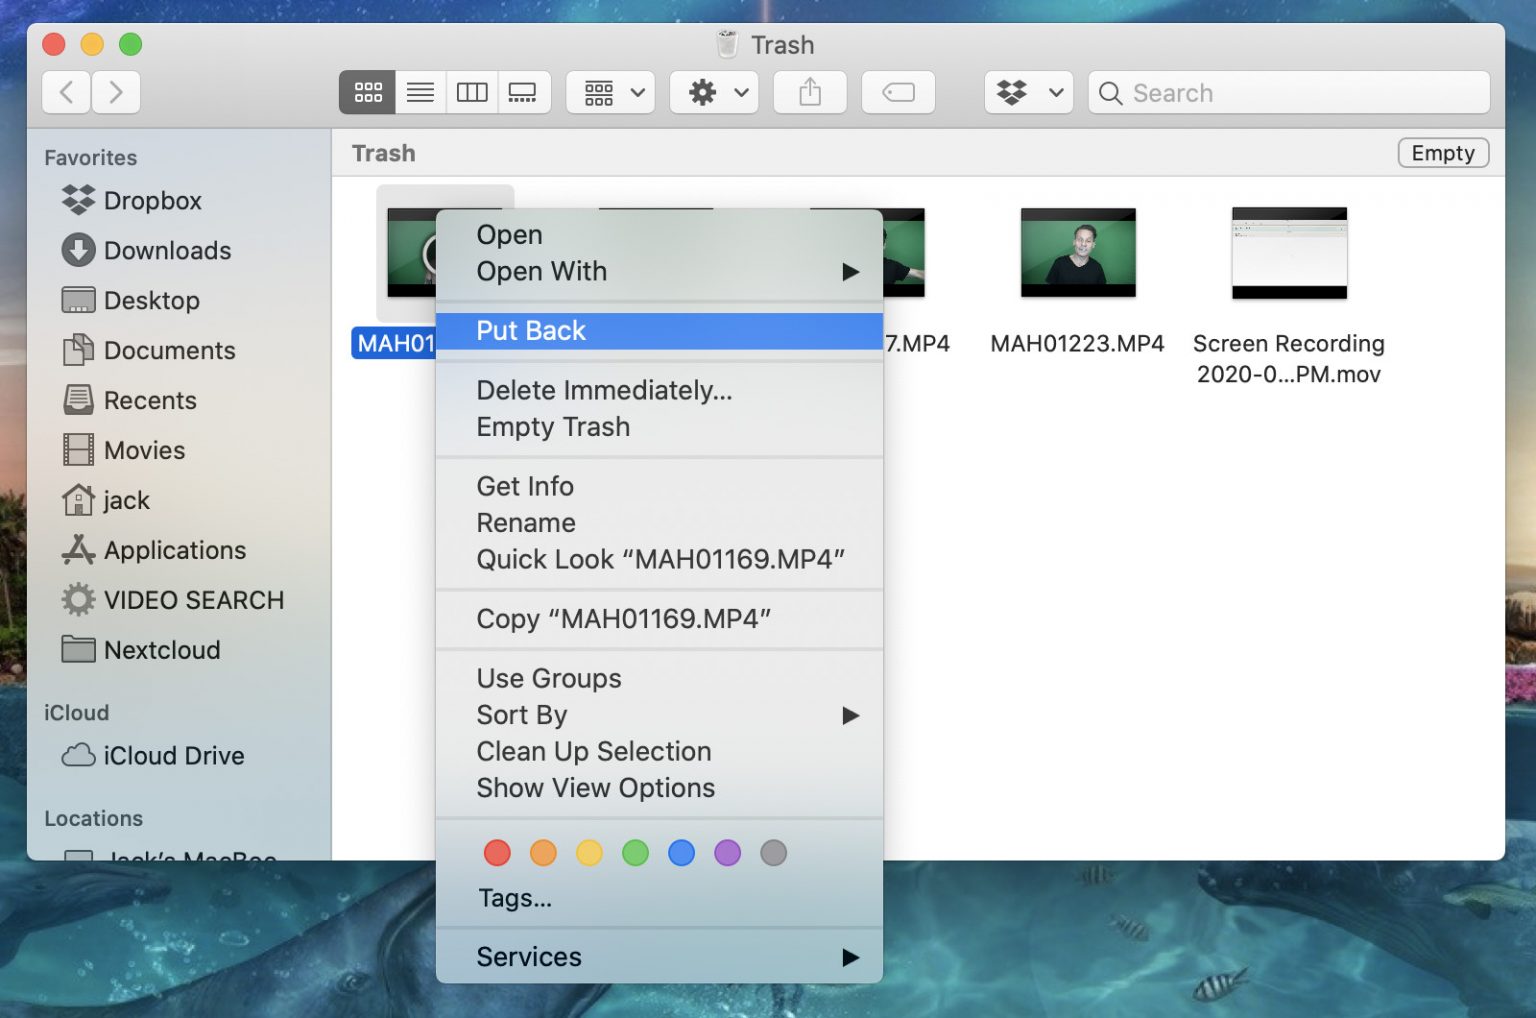Switch to icon grid view
The width and height of the screenshot is (1536, 1018).
(366, 92)
